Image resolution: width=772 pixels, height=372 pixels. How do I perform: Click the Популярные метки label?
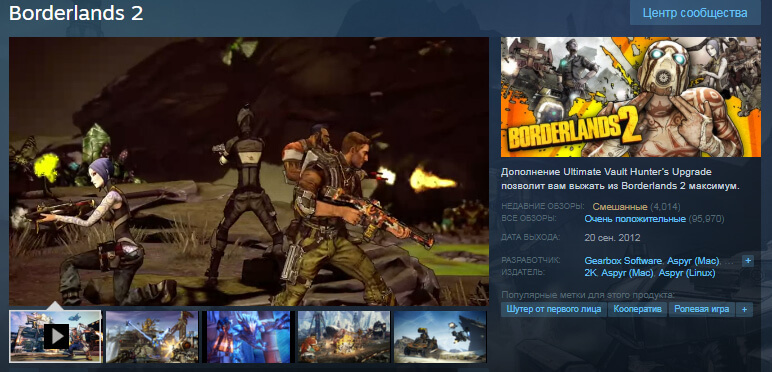tap(587, 295)
